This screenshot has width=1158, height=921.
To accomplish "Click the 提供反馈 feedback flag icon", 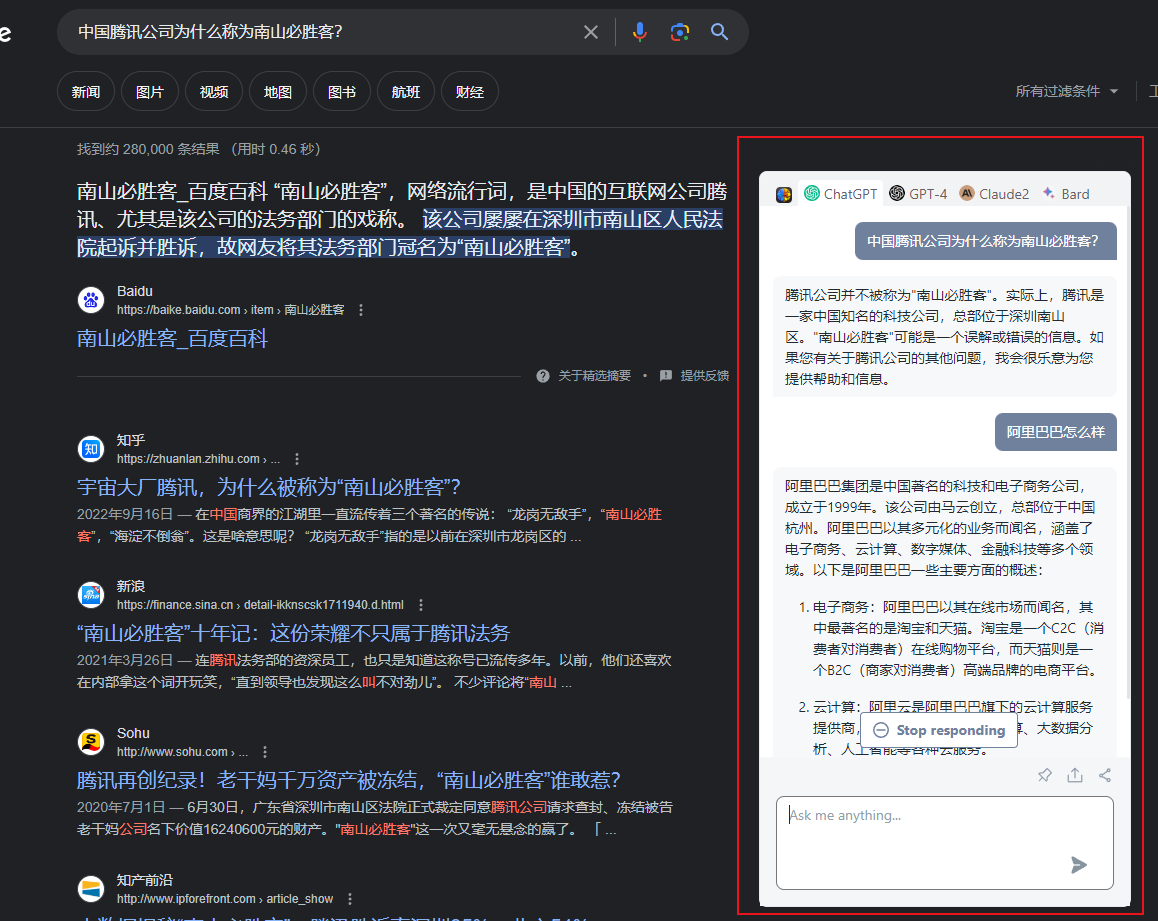I will tap(665, 376).
